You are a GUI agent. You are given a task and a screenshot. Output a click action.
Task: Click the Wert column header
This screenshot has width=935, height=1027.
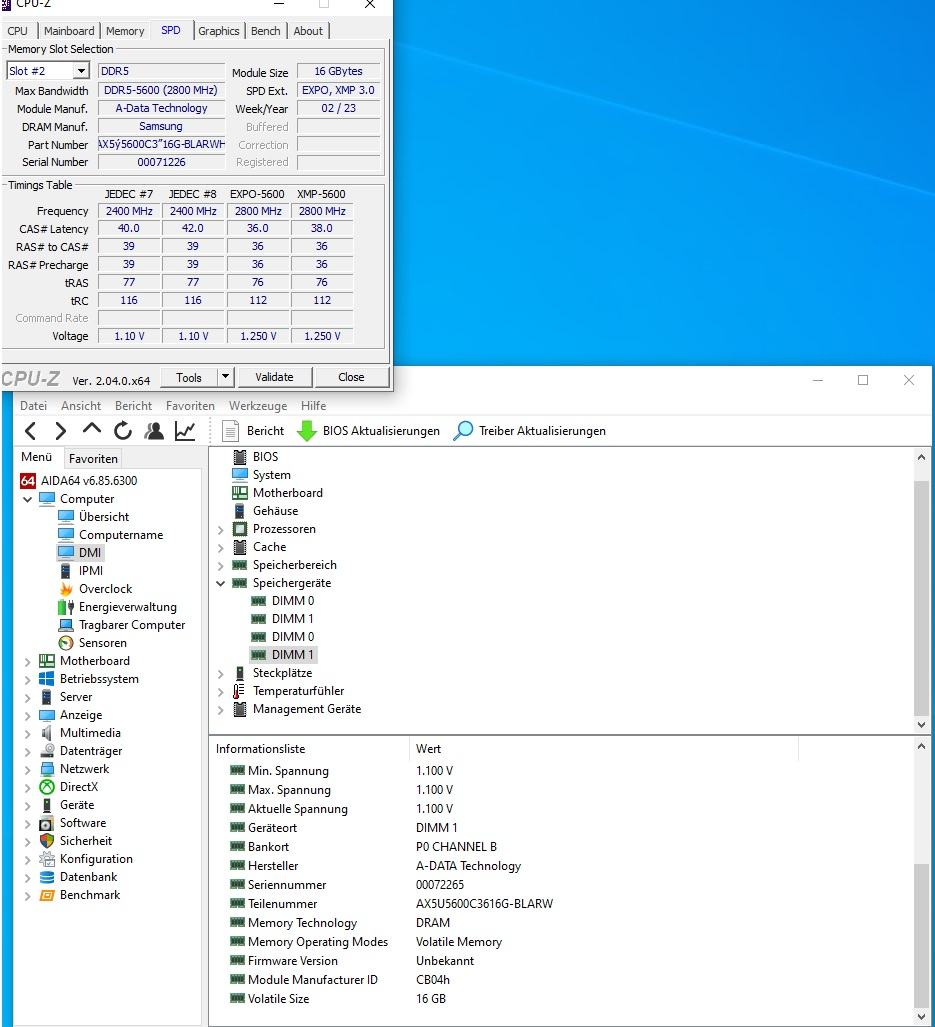pyautogui.click(x=602, y=749)
